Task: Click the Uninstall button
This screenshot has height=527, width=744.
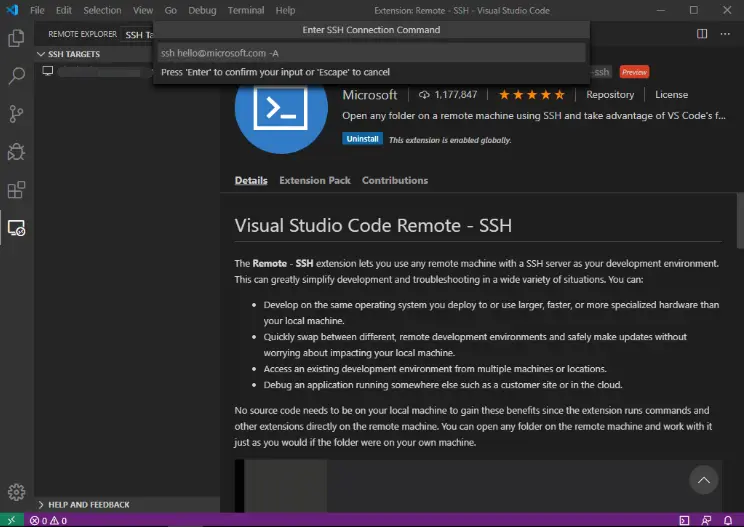Action: click(x=362, y=139)
